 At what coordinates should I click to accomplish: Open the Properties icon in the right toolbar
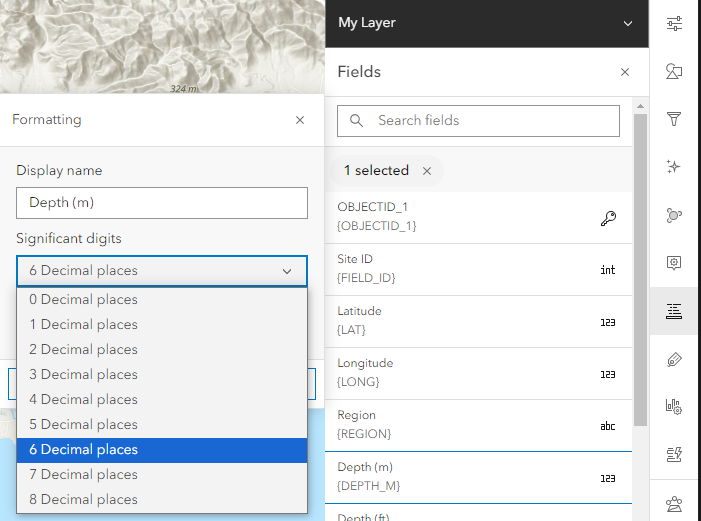pyautogui.click(x=674, y=23)
